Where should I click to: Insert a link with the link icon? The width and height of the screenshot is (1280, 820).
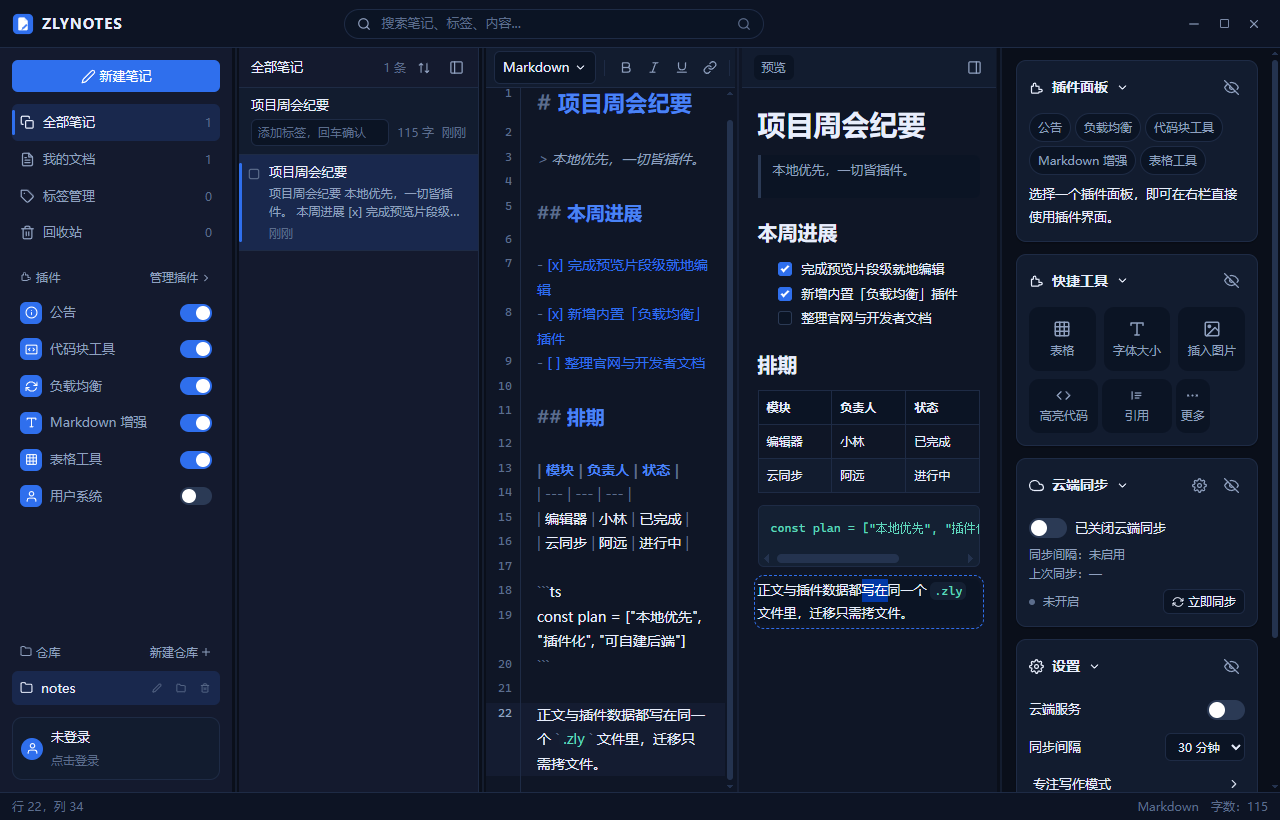click(x=710, y=67)
